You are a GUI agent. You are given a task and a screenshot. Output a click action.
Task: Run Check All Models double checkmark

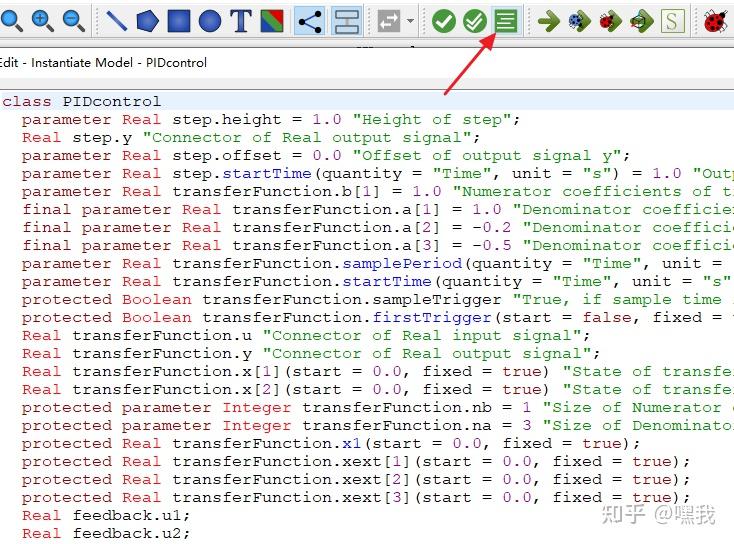pyautogui.click(x=475, y=21)
